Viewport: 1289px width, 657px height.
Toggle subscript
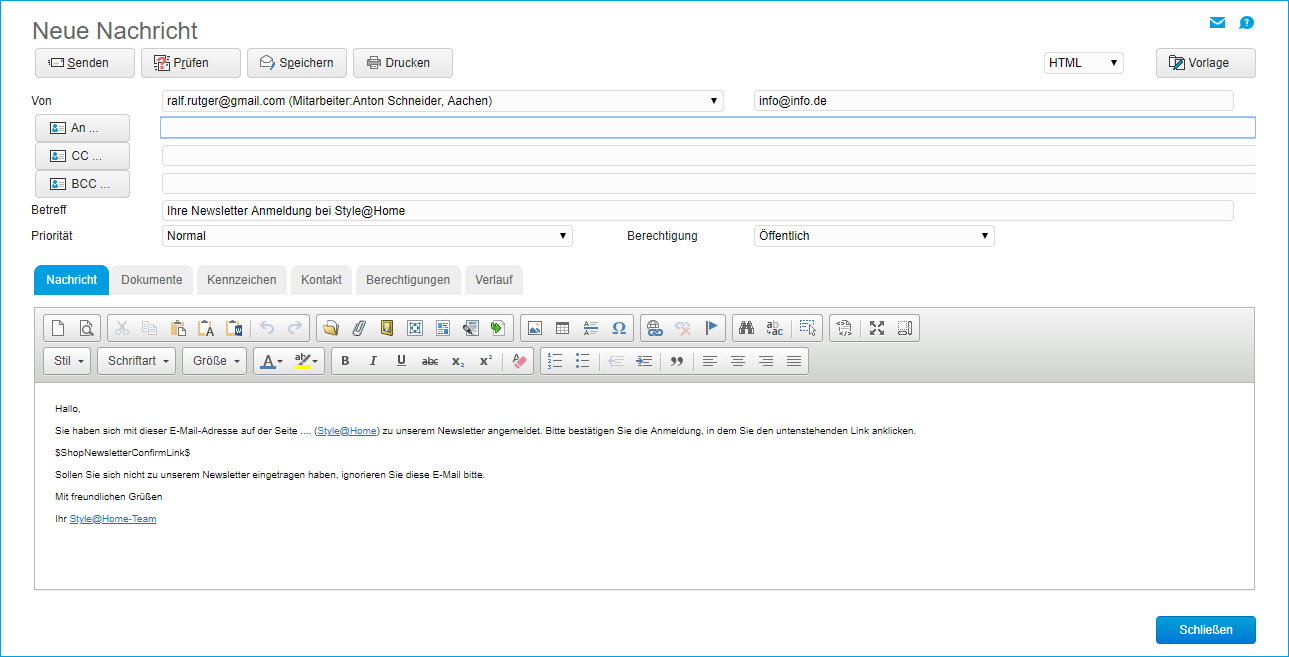pyautogui.click(x=457, y=361)
